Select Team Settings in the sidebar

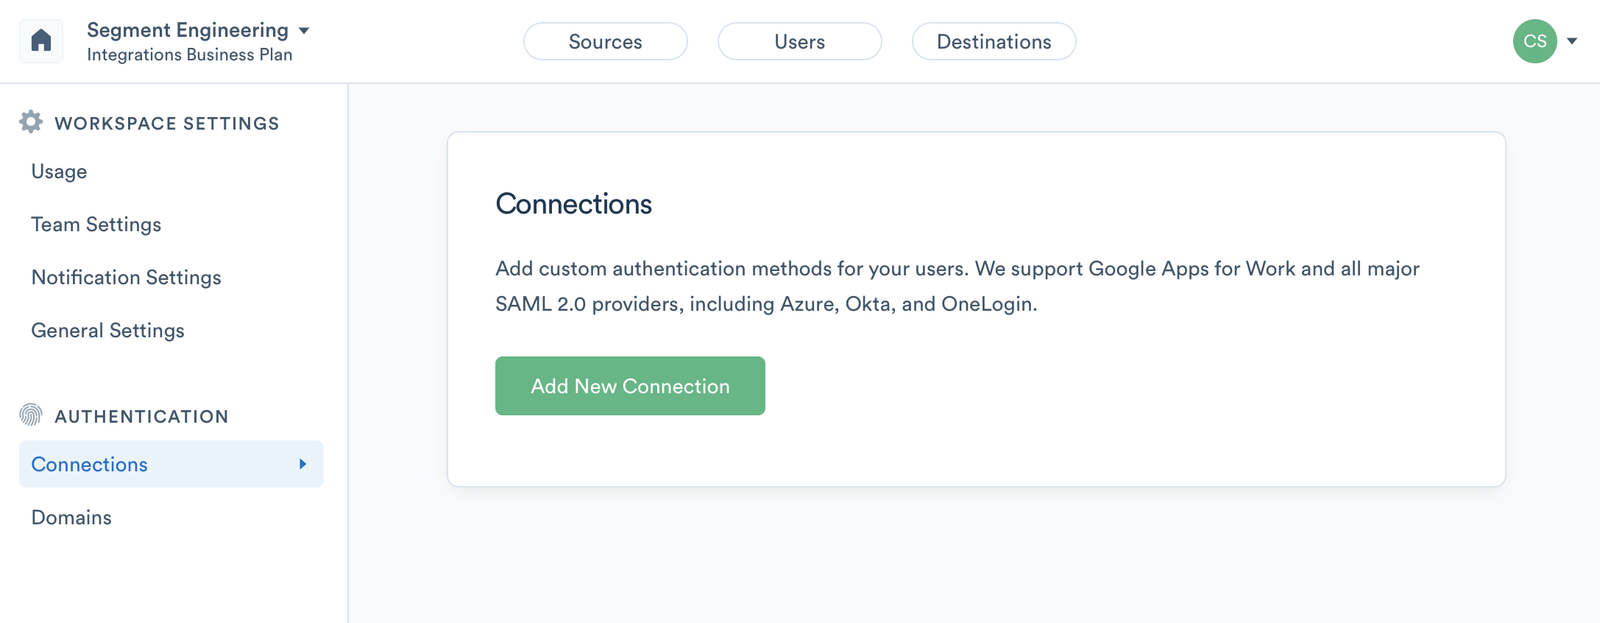tap(96, 224)
